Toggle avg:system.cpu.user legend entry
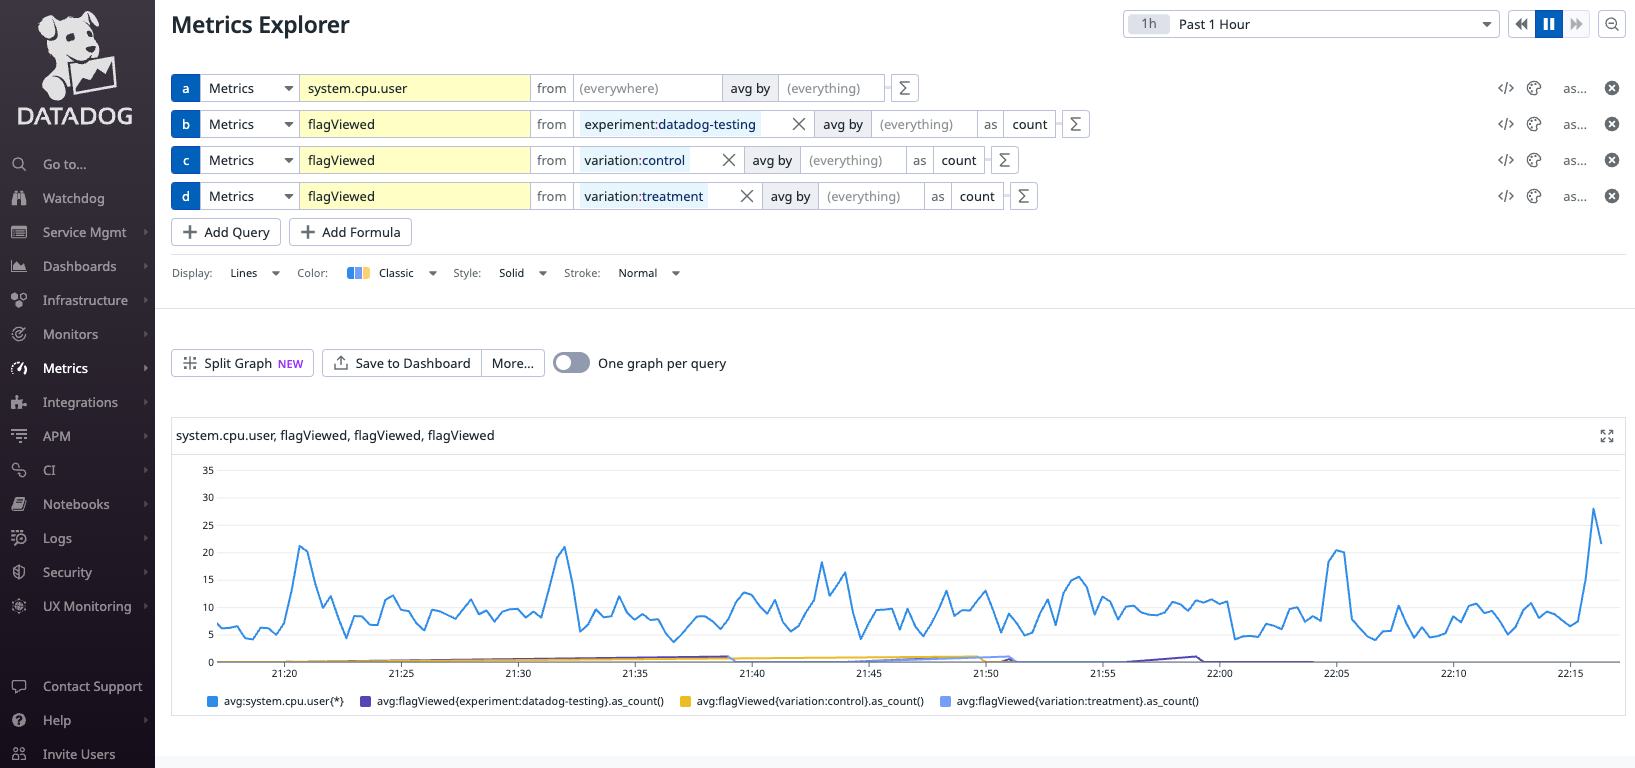 [275, 701]
